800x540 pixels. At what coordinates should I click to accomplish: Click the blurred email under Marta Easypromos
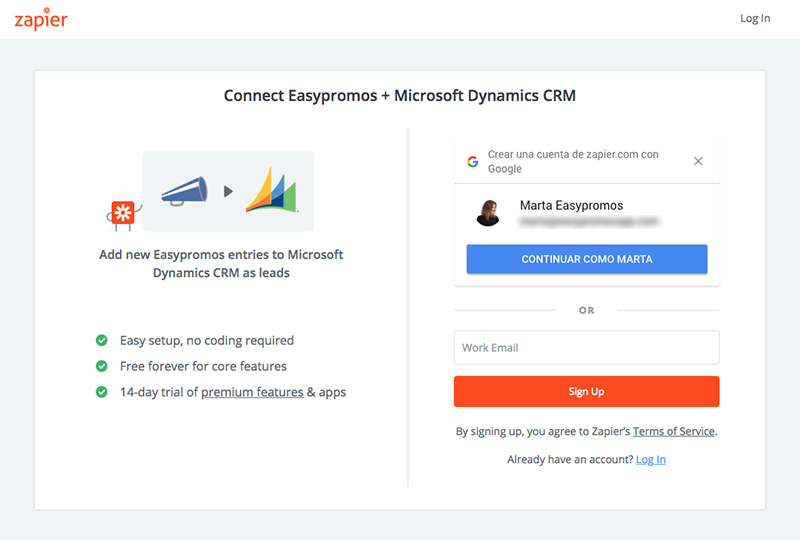pyautogui.click(x=589, y=222)
